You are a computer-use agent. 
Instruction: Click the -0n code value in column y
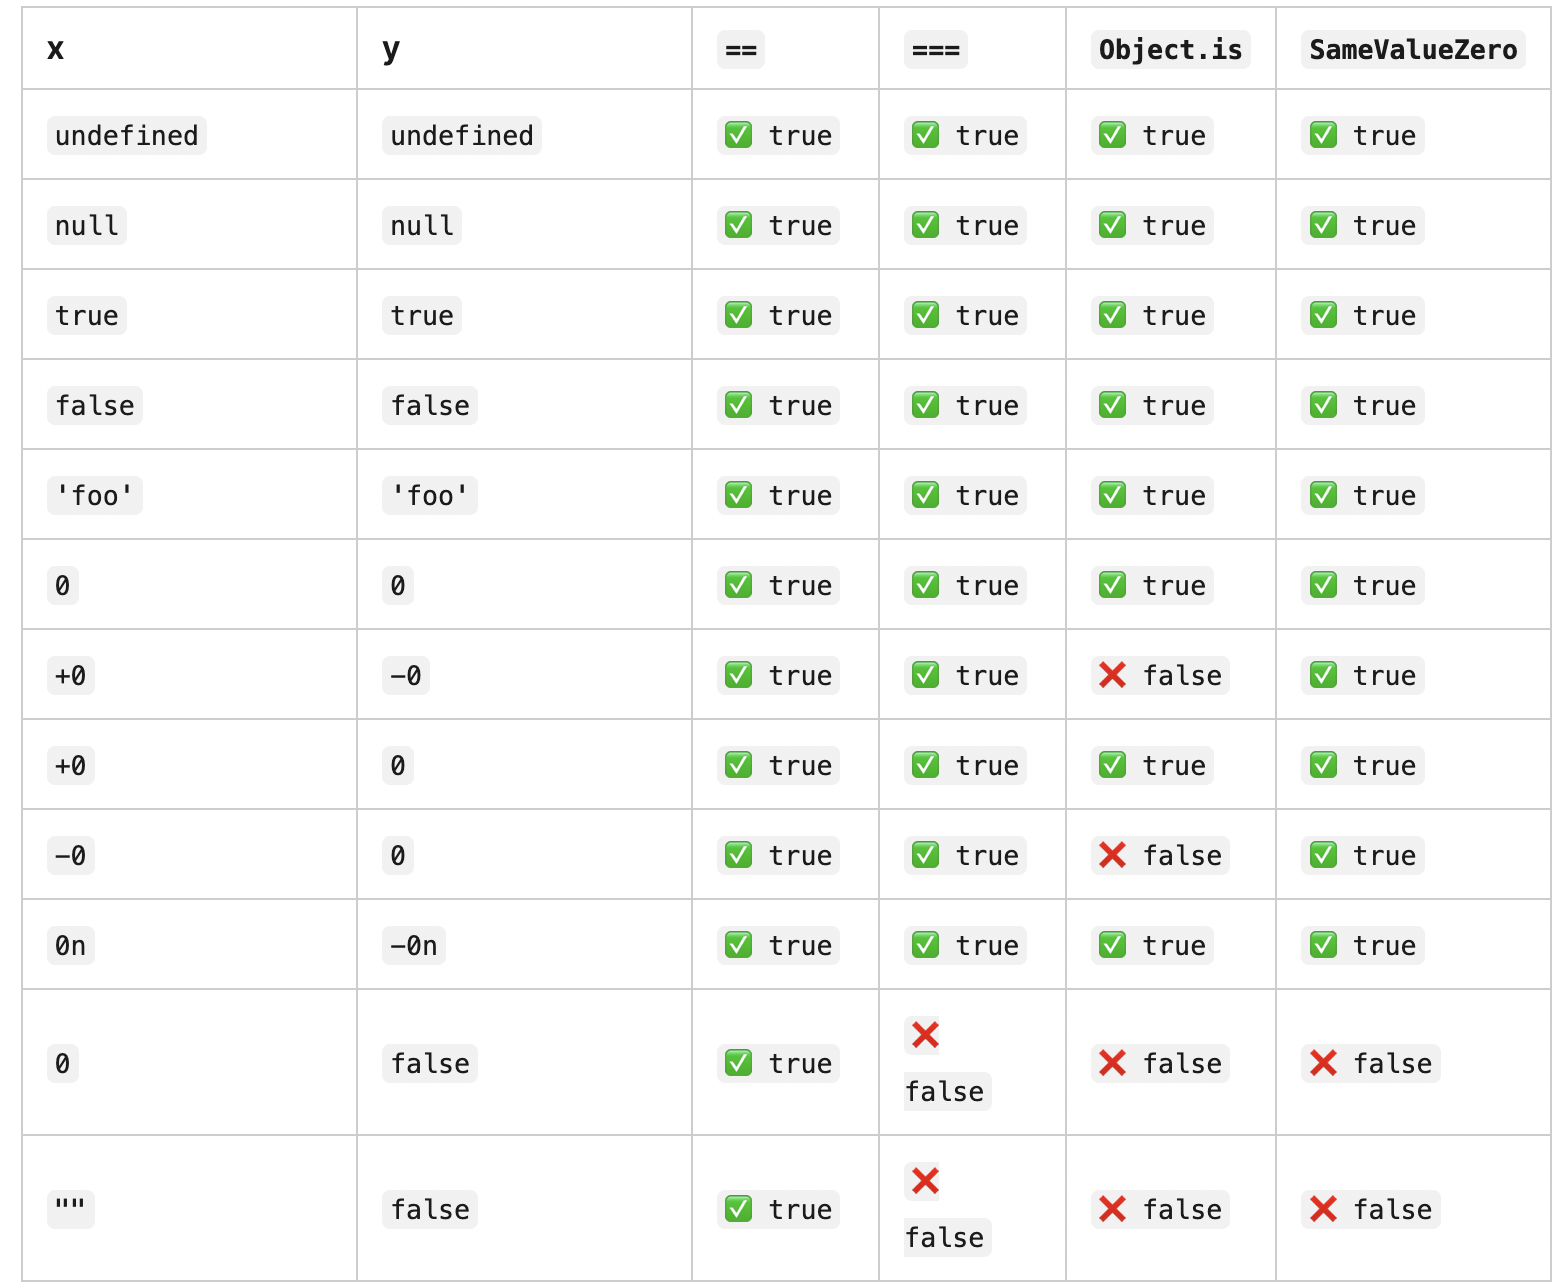(414, 946)
